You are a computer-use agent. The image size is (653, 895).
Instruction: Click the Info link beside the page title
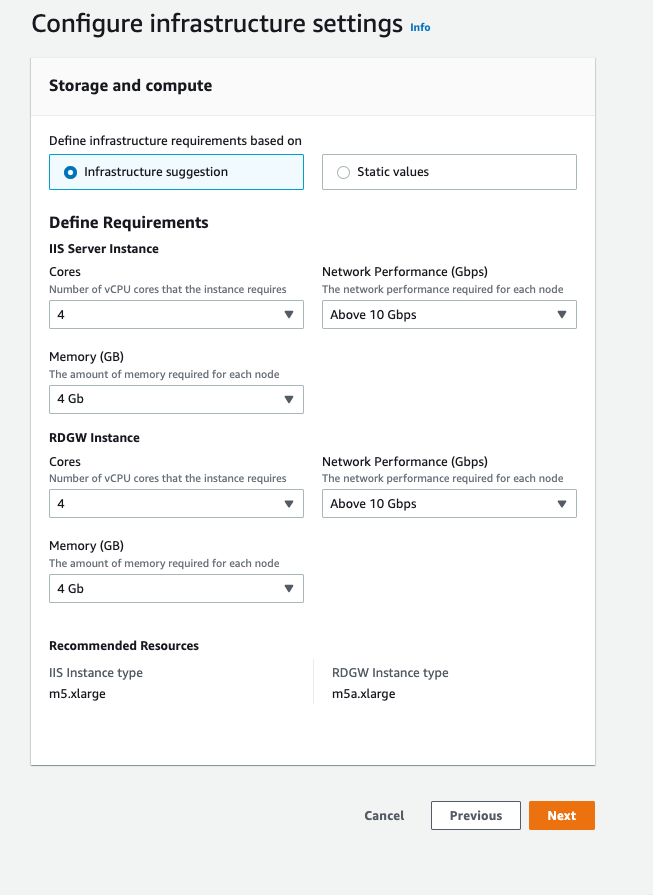tap(420, 27)
